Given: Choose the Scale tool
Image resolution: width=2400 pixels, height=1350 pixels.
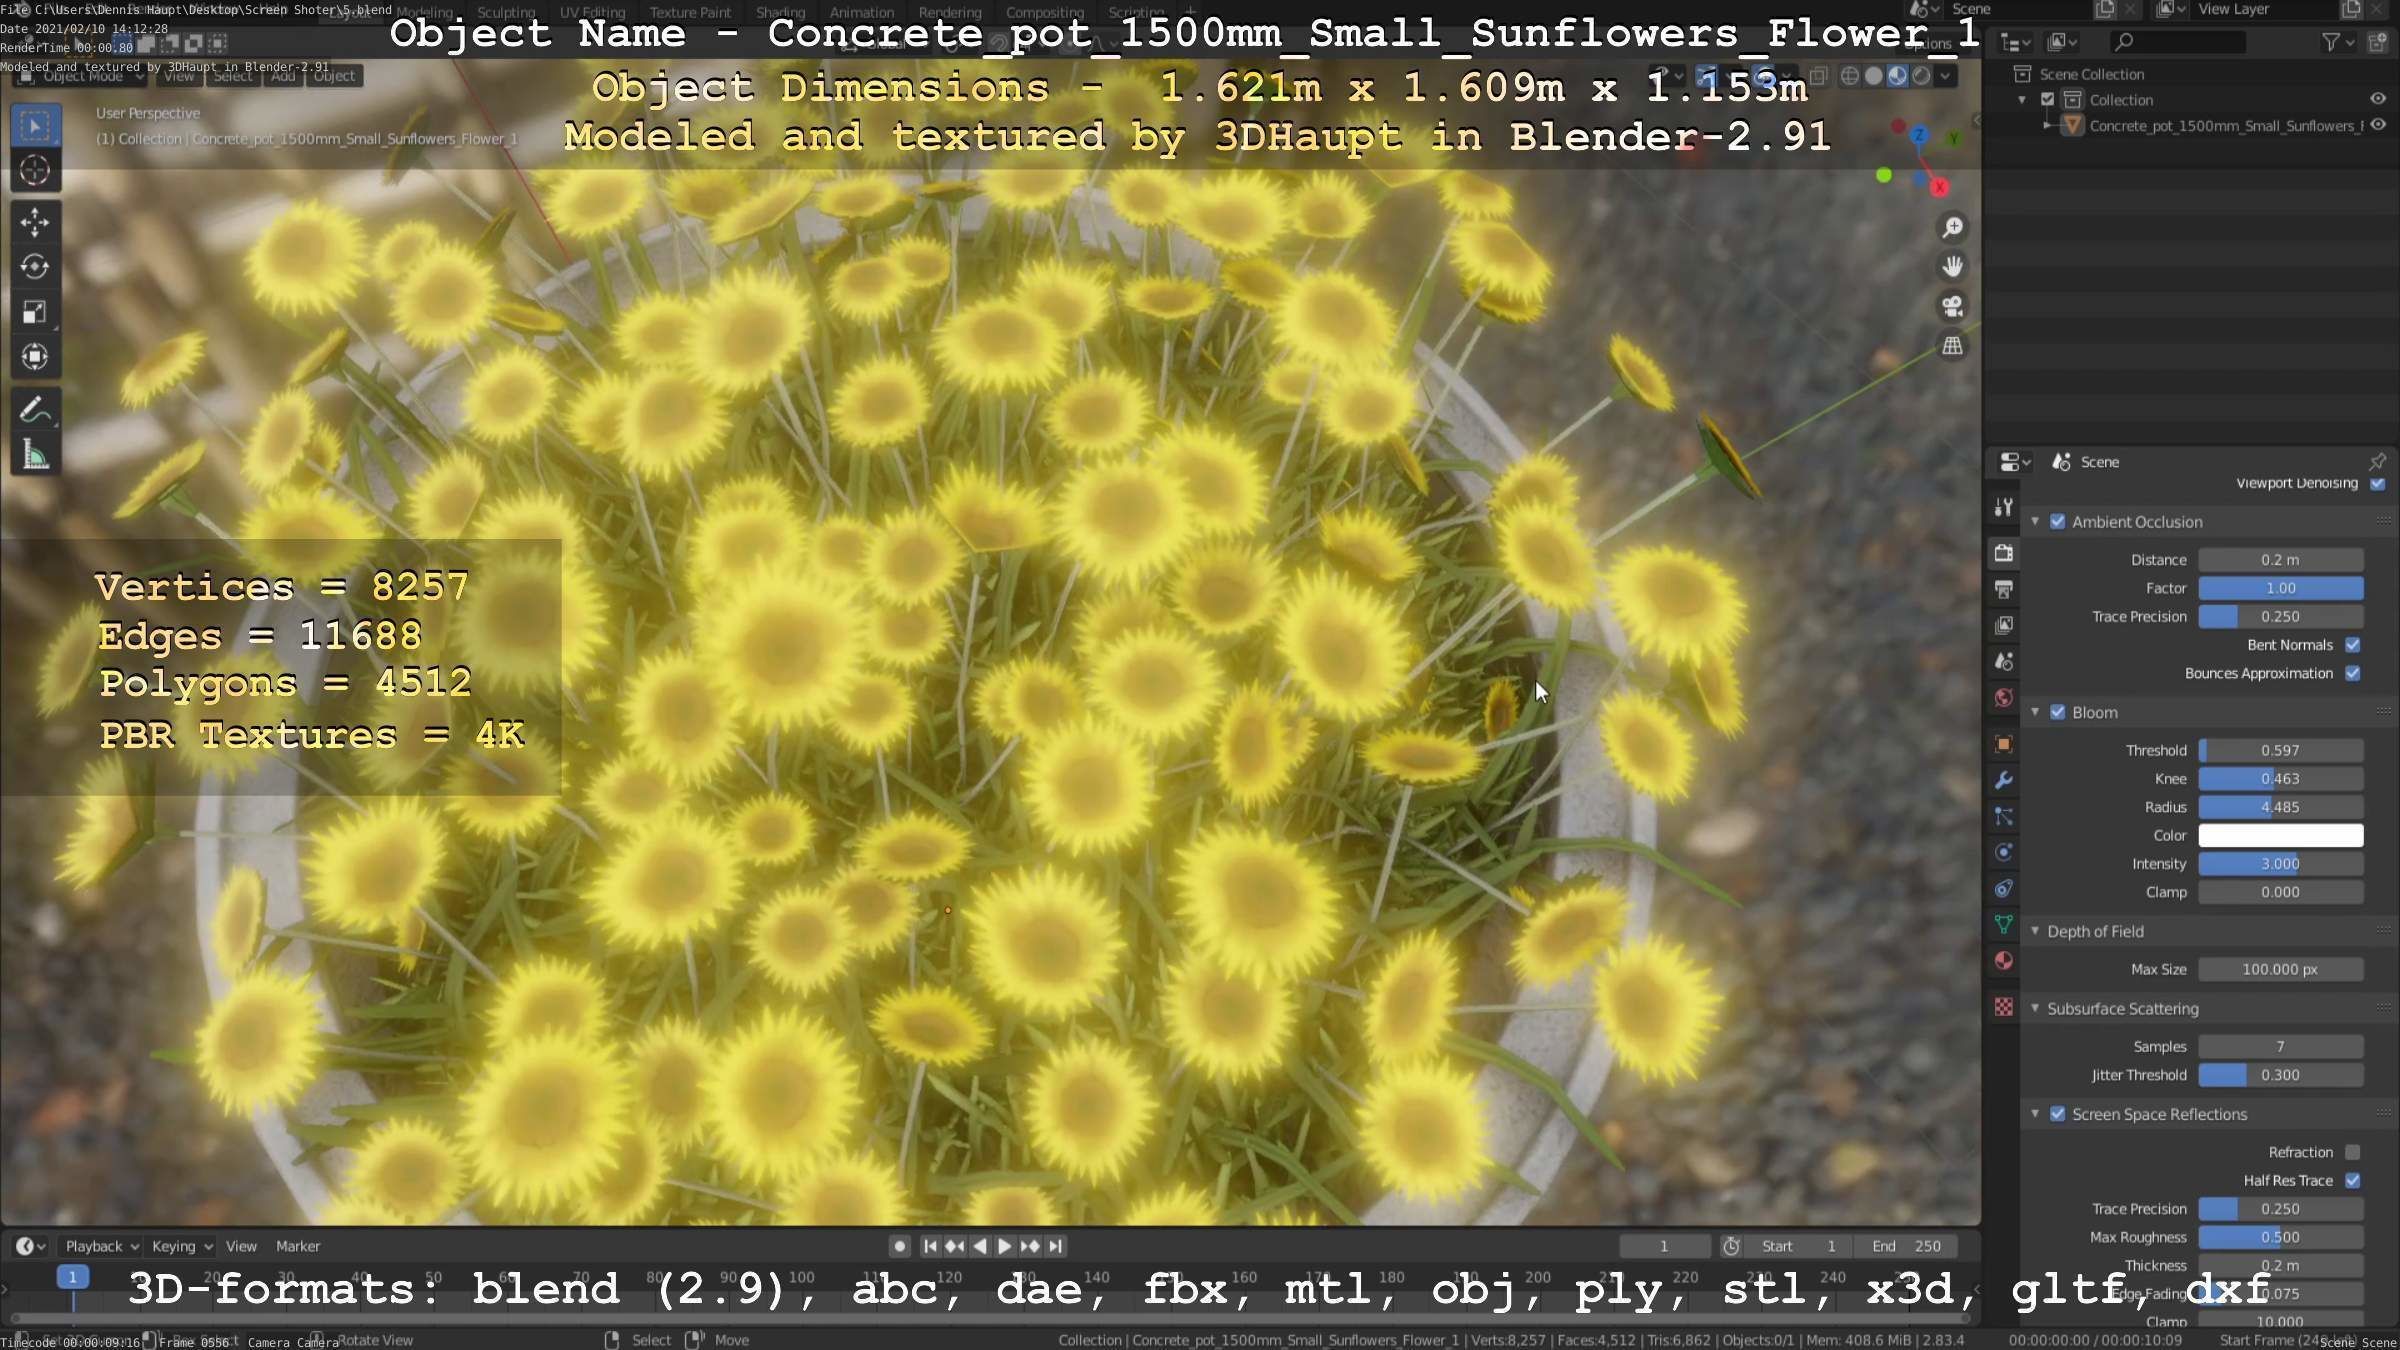Looking at the screenshot, I should click(x=35, y=312).
